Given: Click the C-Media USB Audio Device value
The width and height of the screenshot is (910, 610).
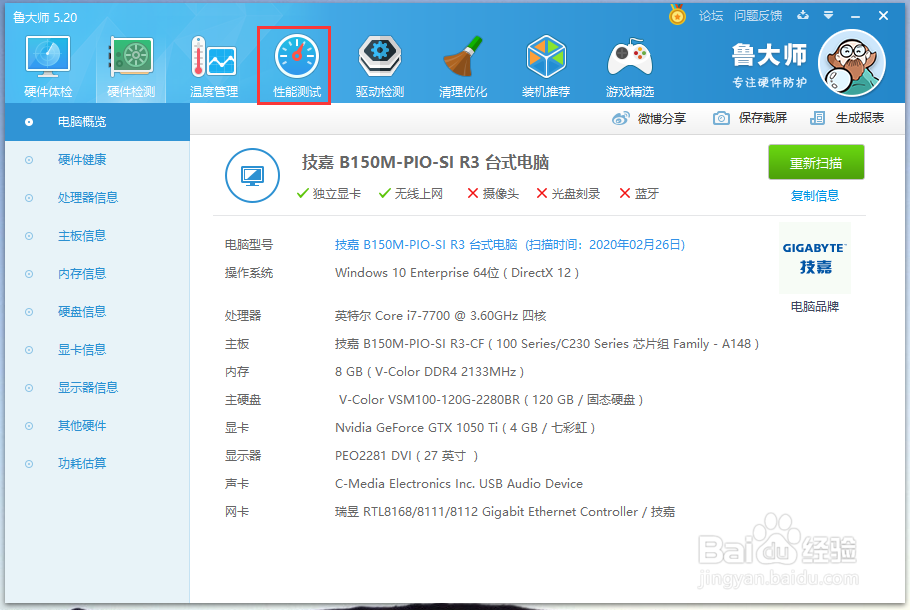Looking at the screenshot, I should click(x=458, y=483).
